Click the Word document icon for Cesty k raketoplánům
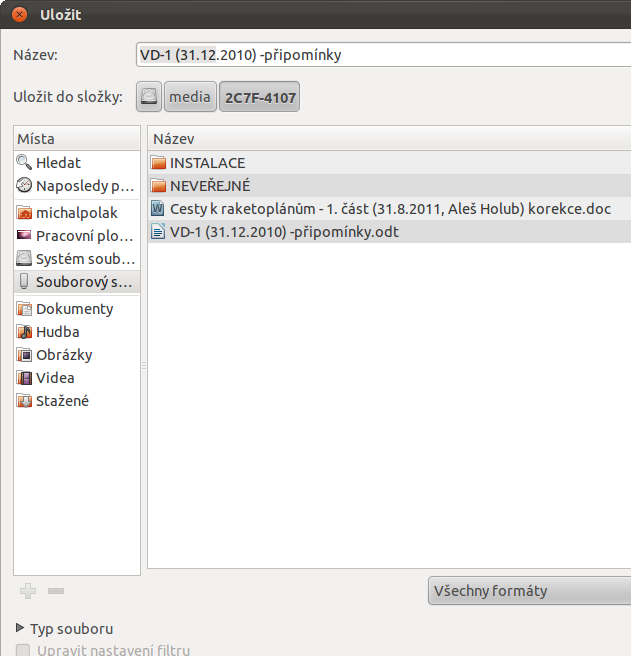631x656 pixels. [158, 208]
